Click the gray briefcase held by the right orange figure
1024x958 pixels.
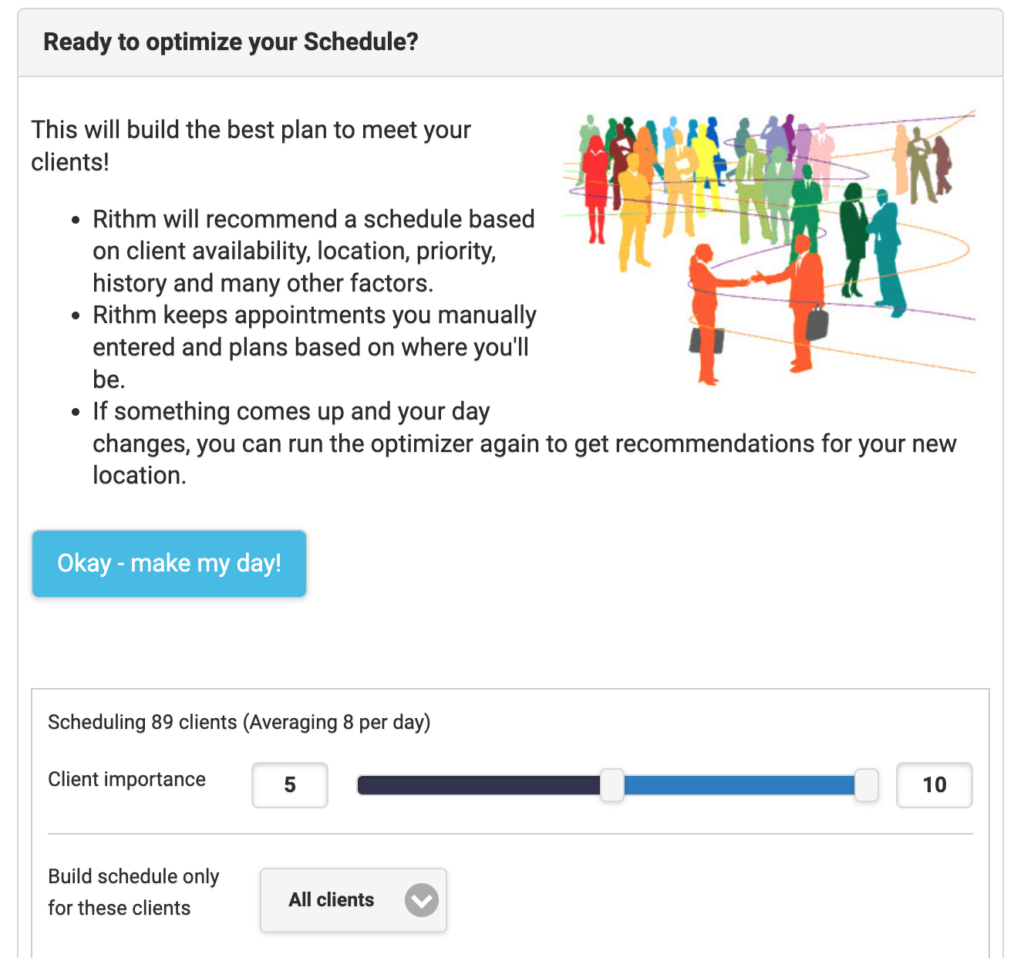816,323
